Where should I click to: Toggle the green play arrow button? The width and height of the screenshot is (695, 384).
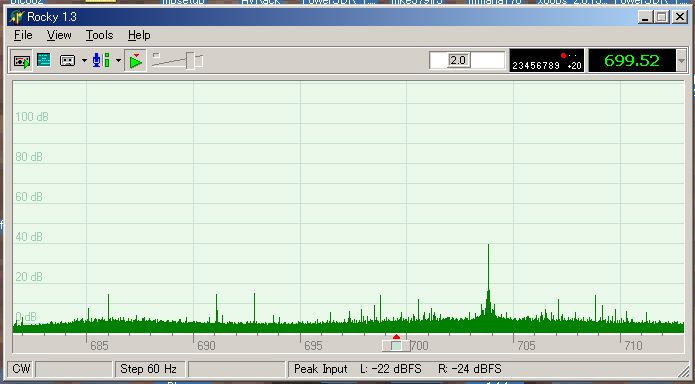(135, 61)
